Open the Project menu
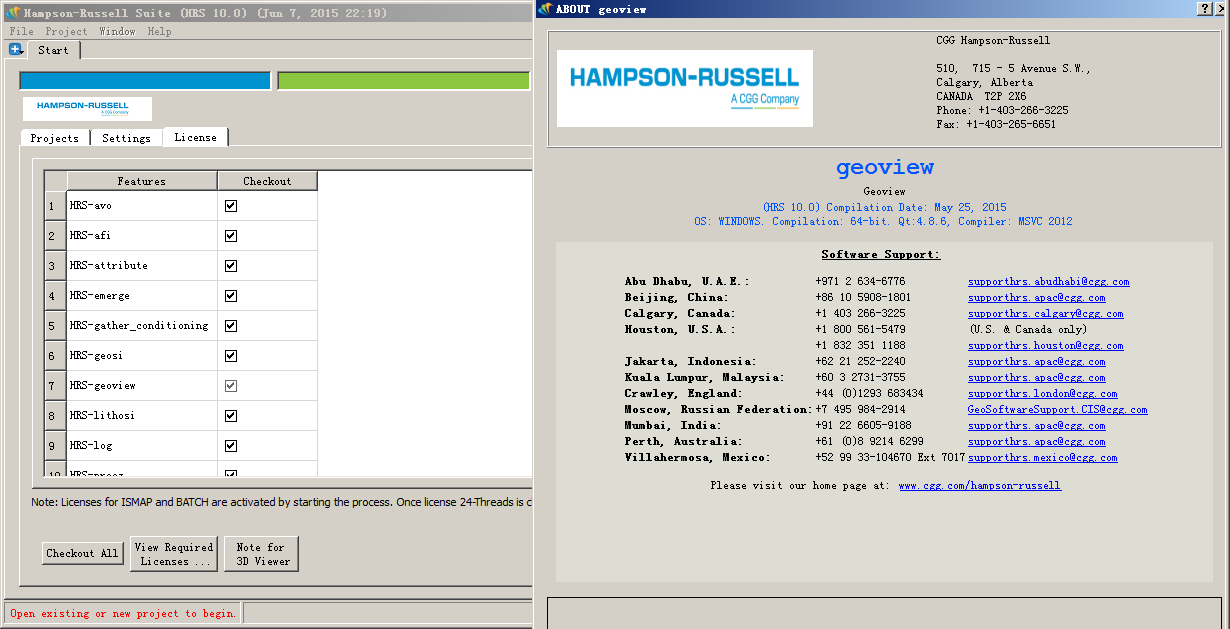This screenshot has width=1230, height=629. [66, 32]
